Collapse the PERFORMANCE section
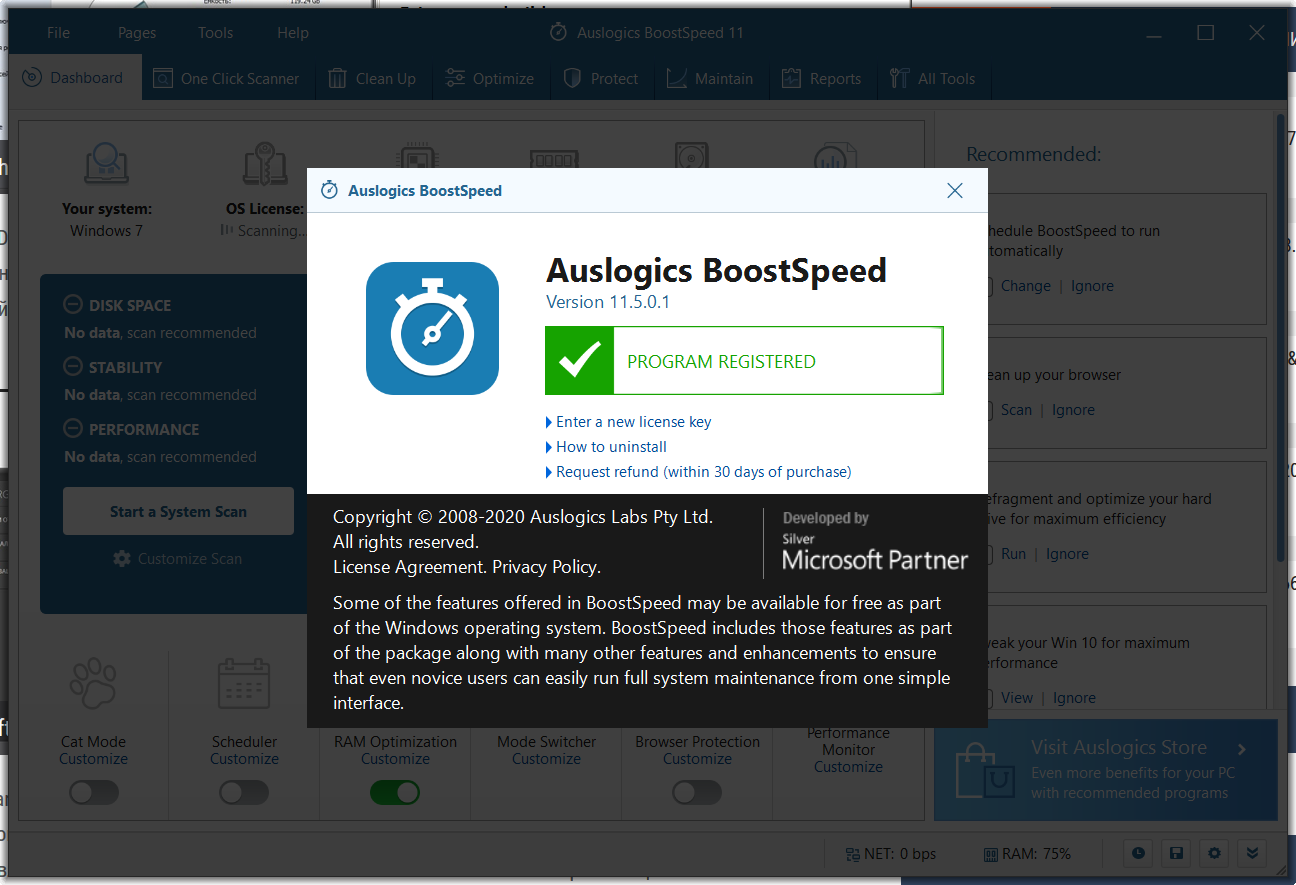The image size is (1296, 885). coord(72,429)
